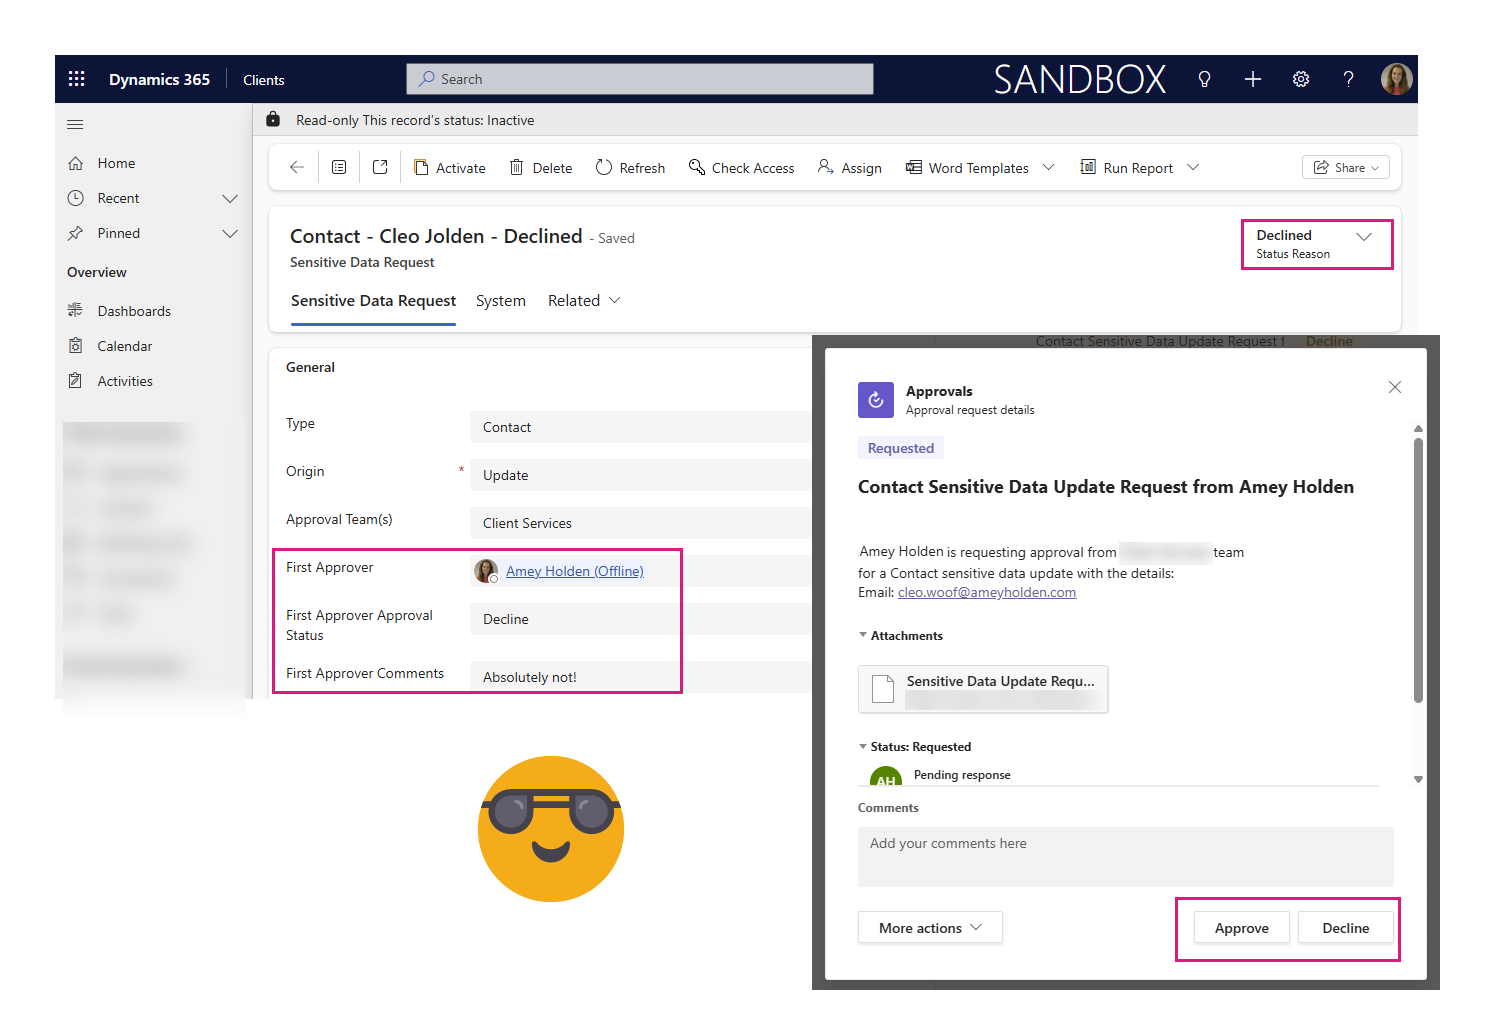Click the Home house icon

click(x=76, y=163)
